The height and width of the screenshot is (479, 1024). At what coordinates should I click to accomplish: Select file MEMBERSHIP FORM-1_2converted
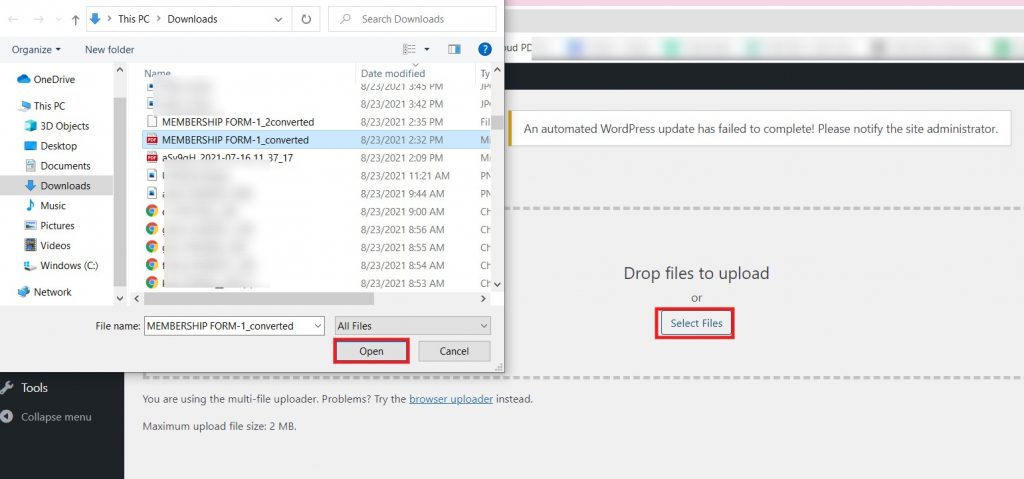tap(238, 122)
